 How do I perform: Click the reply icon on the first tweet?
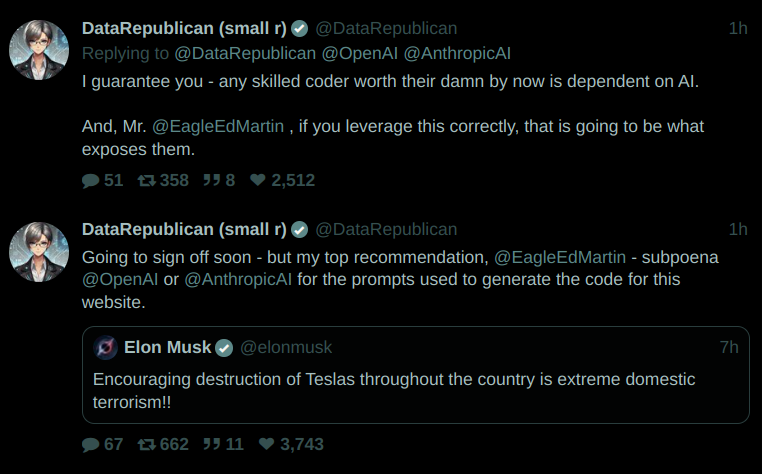pyautogui.click(x=91, y=180)
